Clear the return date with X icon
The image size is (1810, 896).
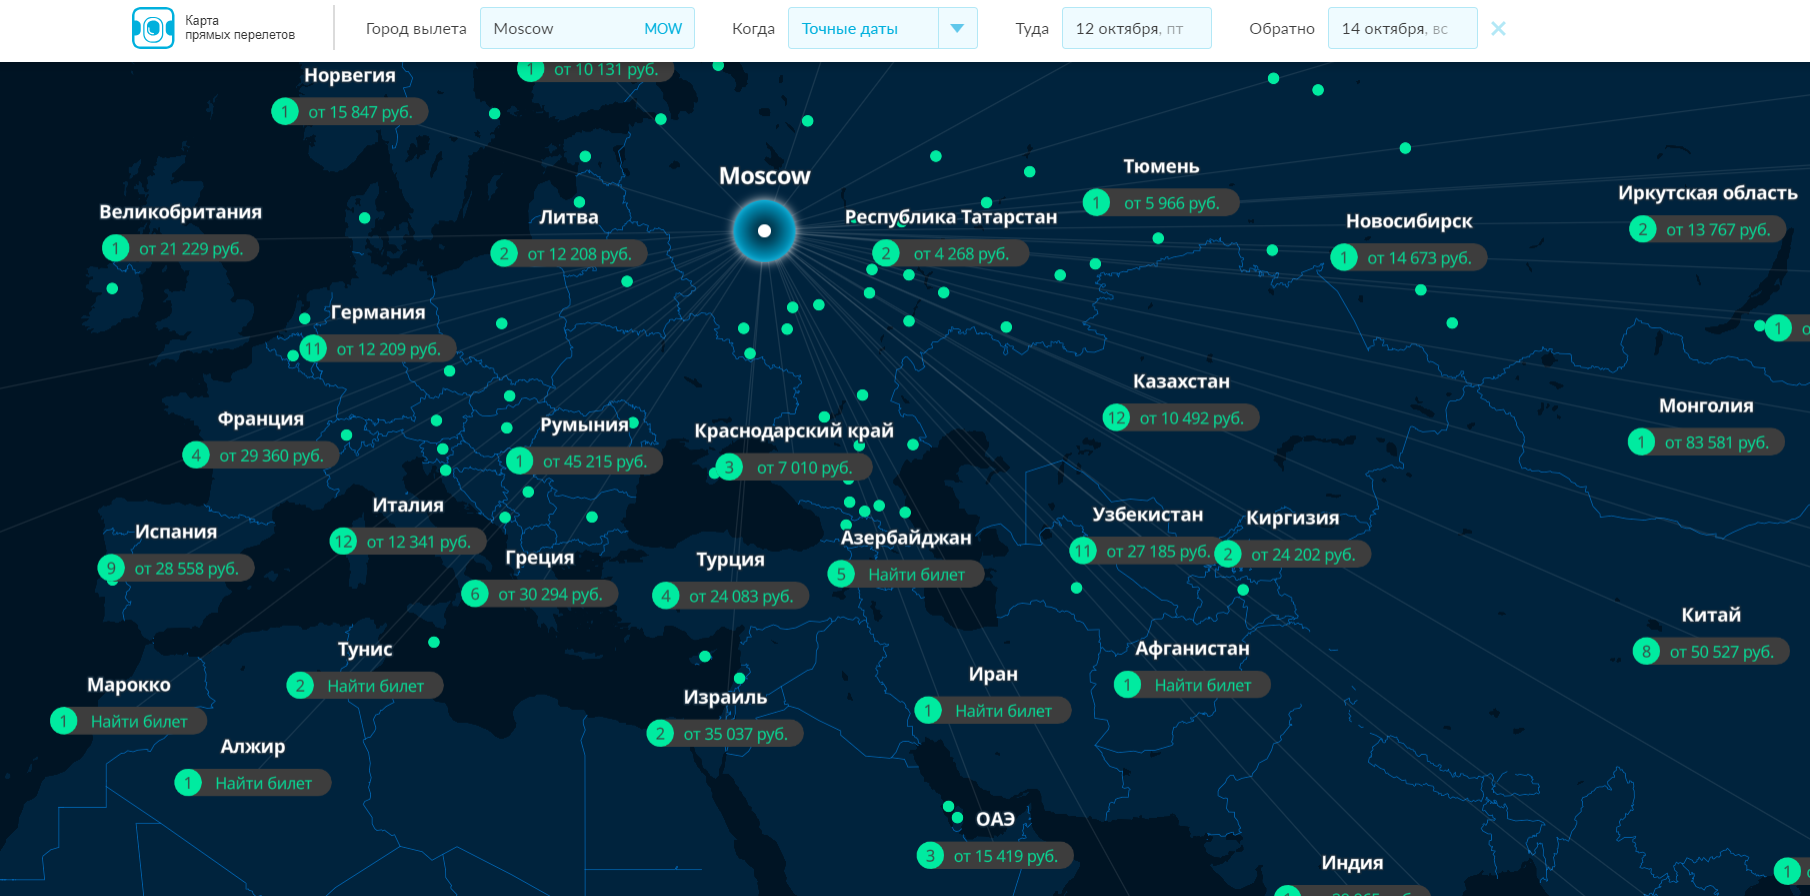tap(1498, 29)
